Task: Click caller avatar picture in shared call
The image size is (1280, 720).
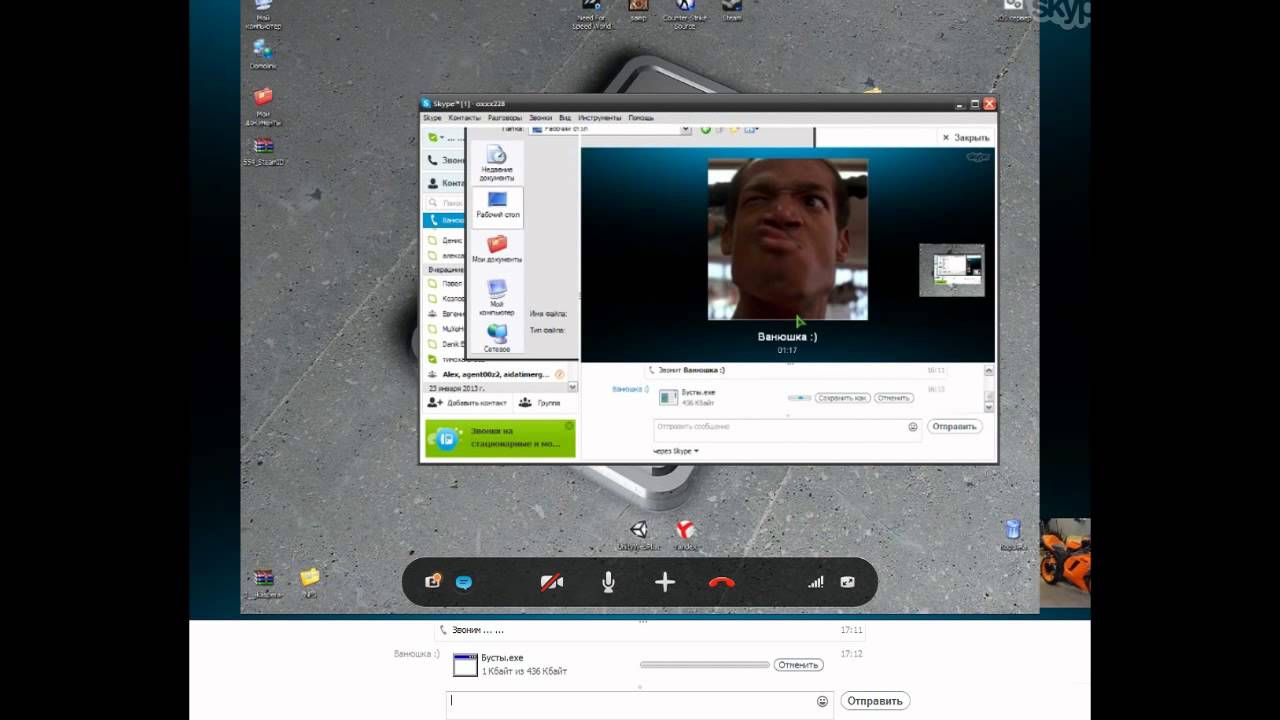Action: 788,239
